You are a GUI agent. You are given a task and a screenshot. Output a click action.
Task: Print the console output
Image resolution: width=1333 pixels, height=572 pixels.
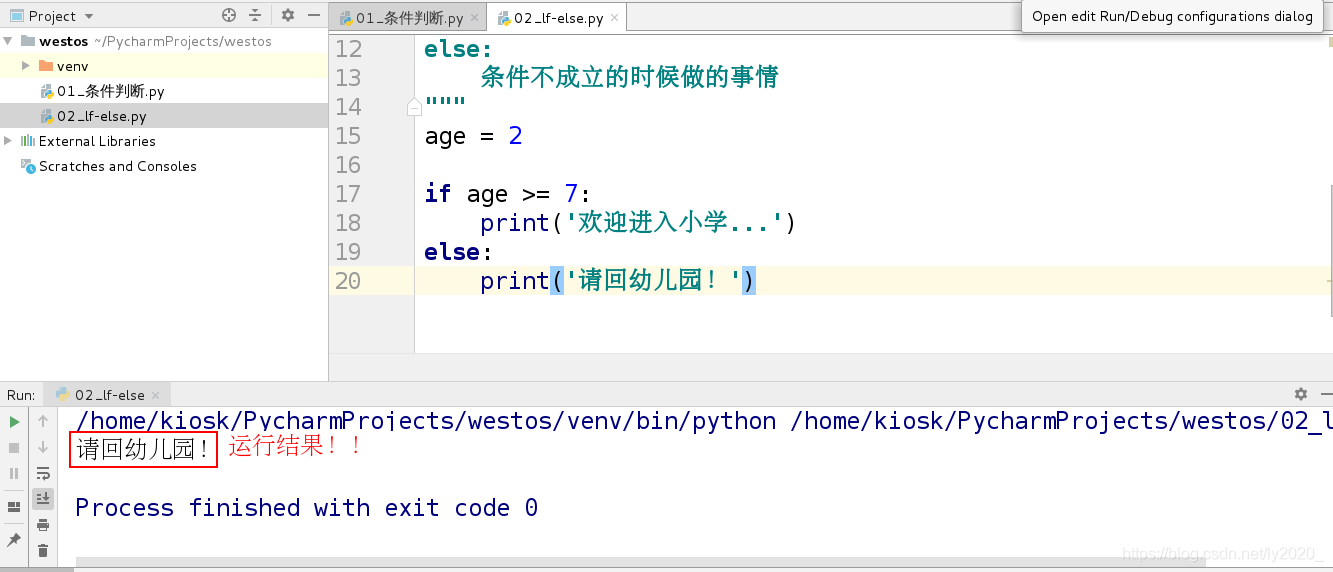point(43,524)
